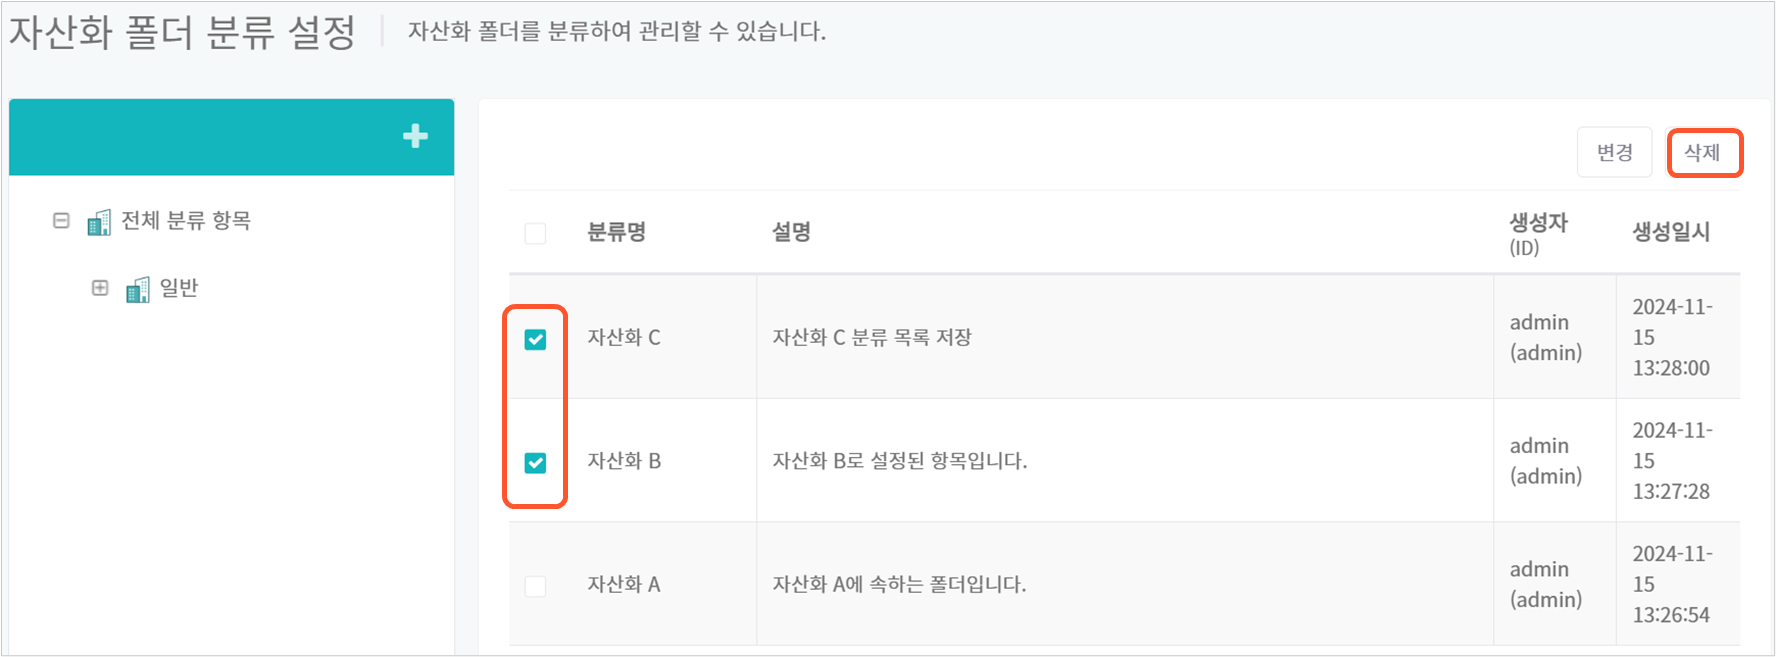This screenshot has width=1776, height=657.
Task: Expand the 일반 tree node
Action: click(x=100, y=288)
